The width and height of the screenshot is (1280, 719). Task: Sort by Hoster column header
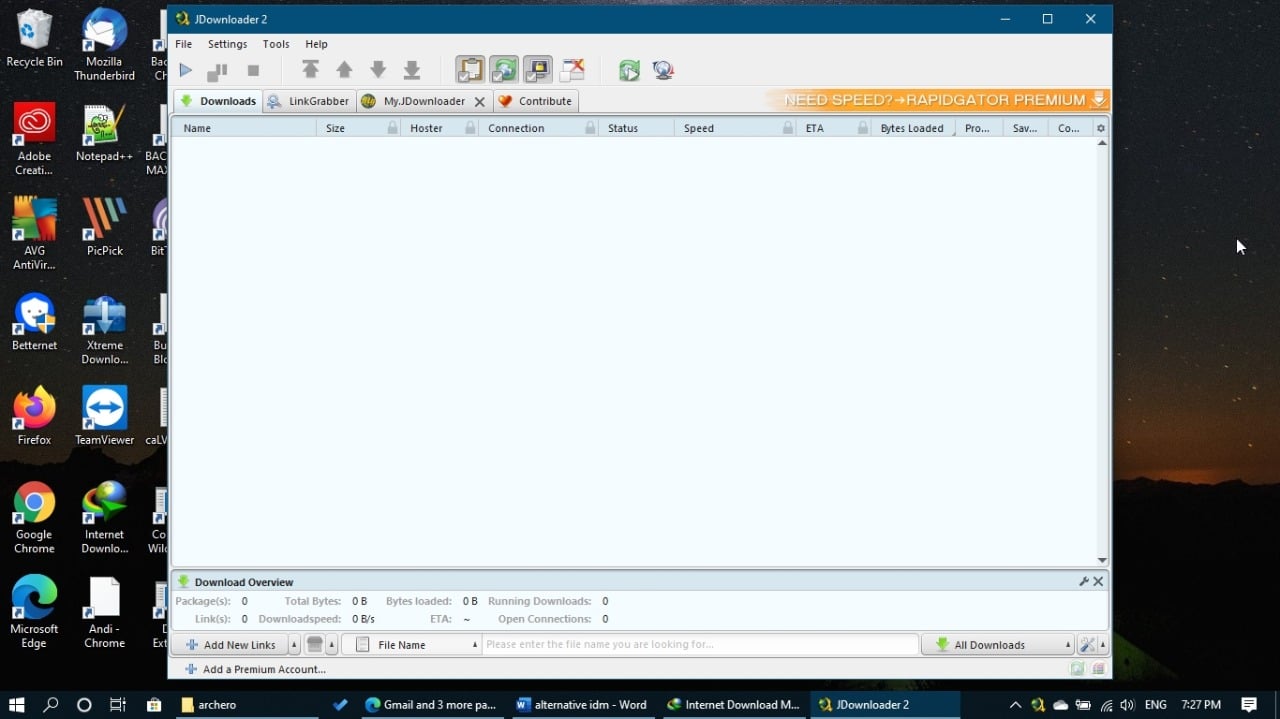coord(426,128)
